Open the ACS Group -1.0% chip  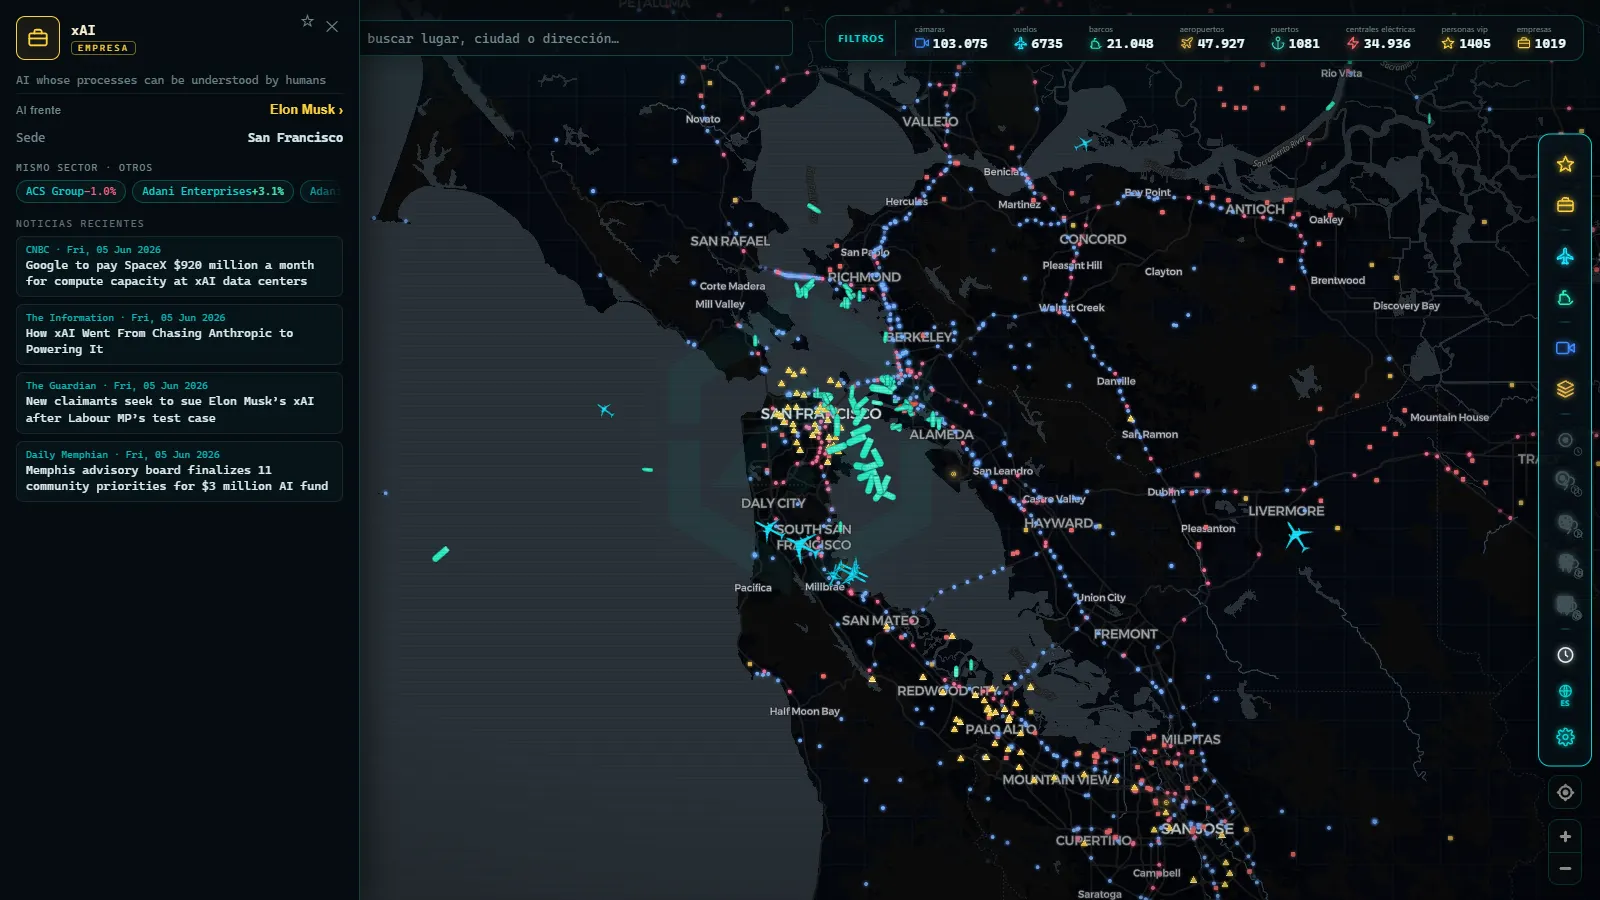[71, 191]
